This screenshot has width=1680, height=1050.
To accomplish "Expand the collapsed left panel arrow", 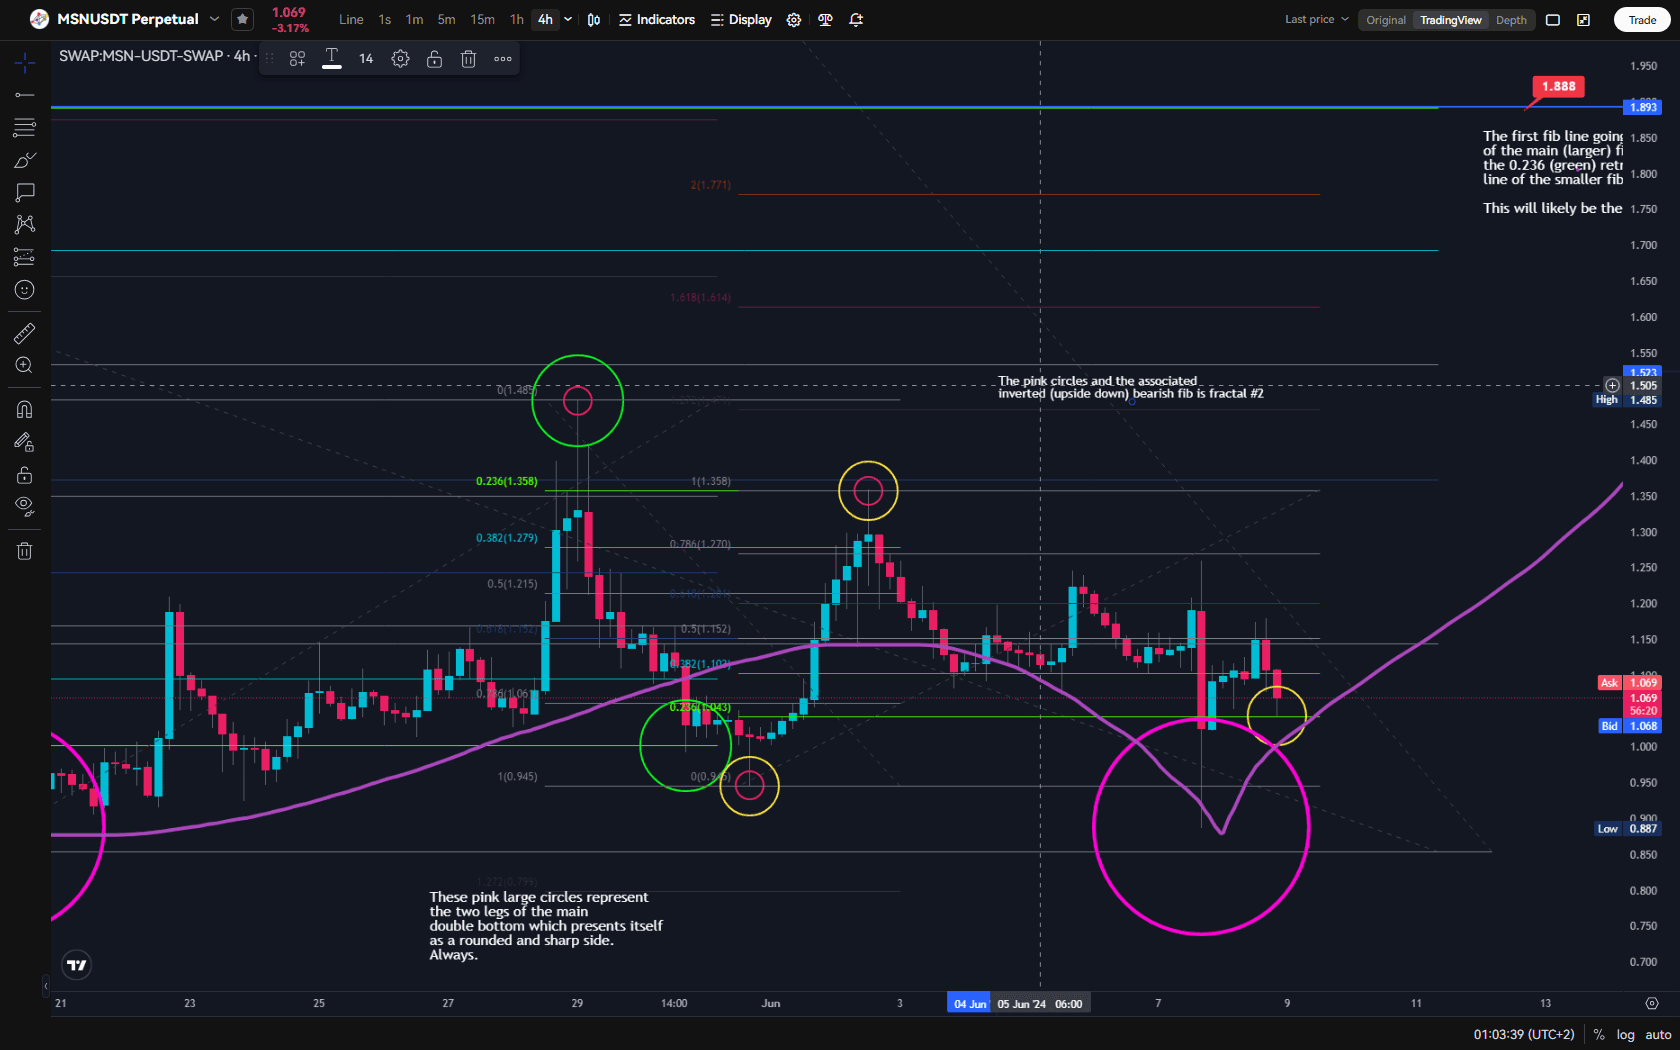I will tap(45, 986).
